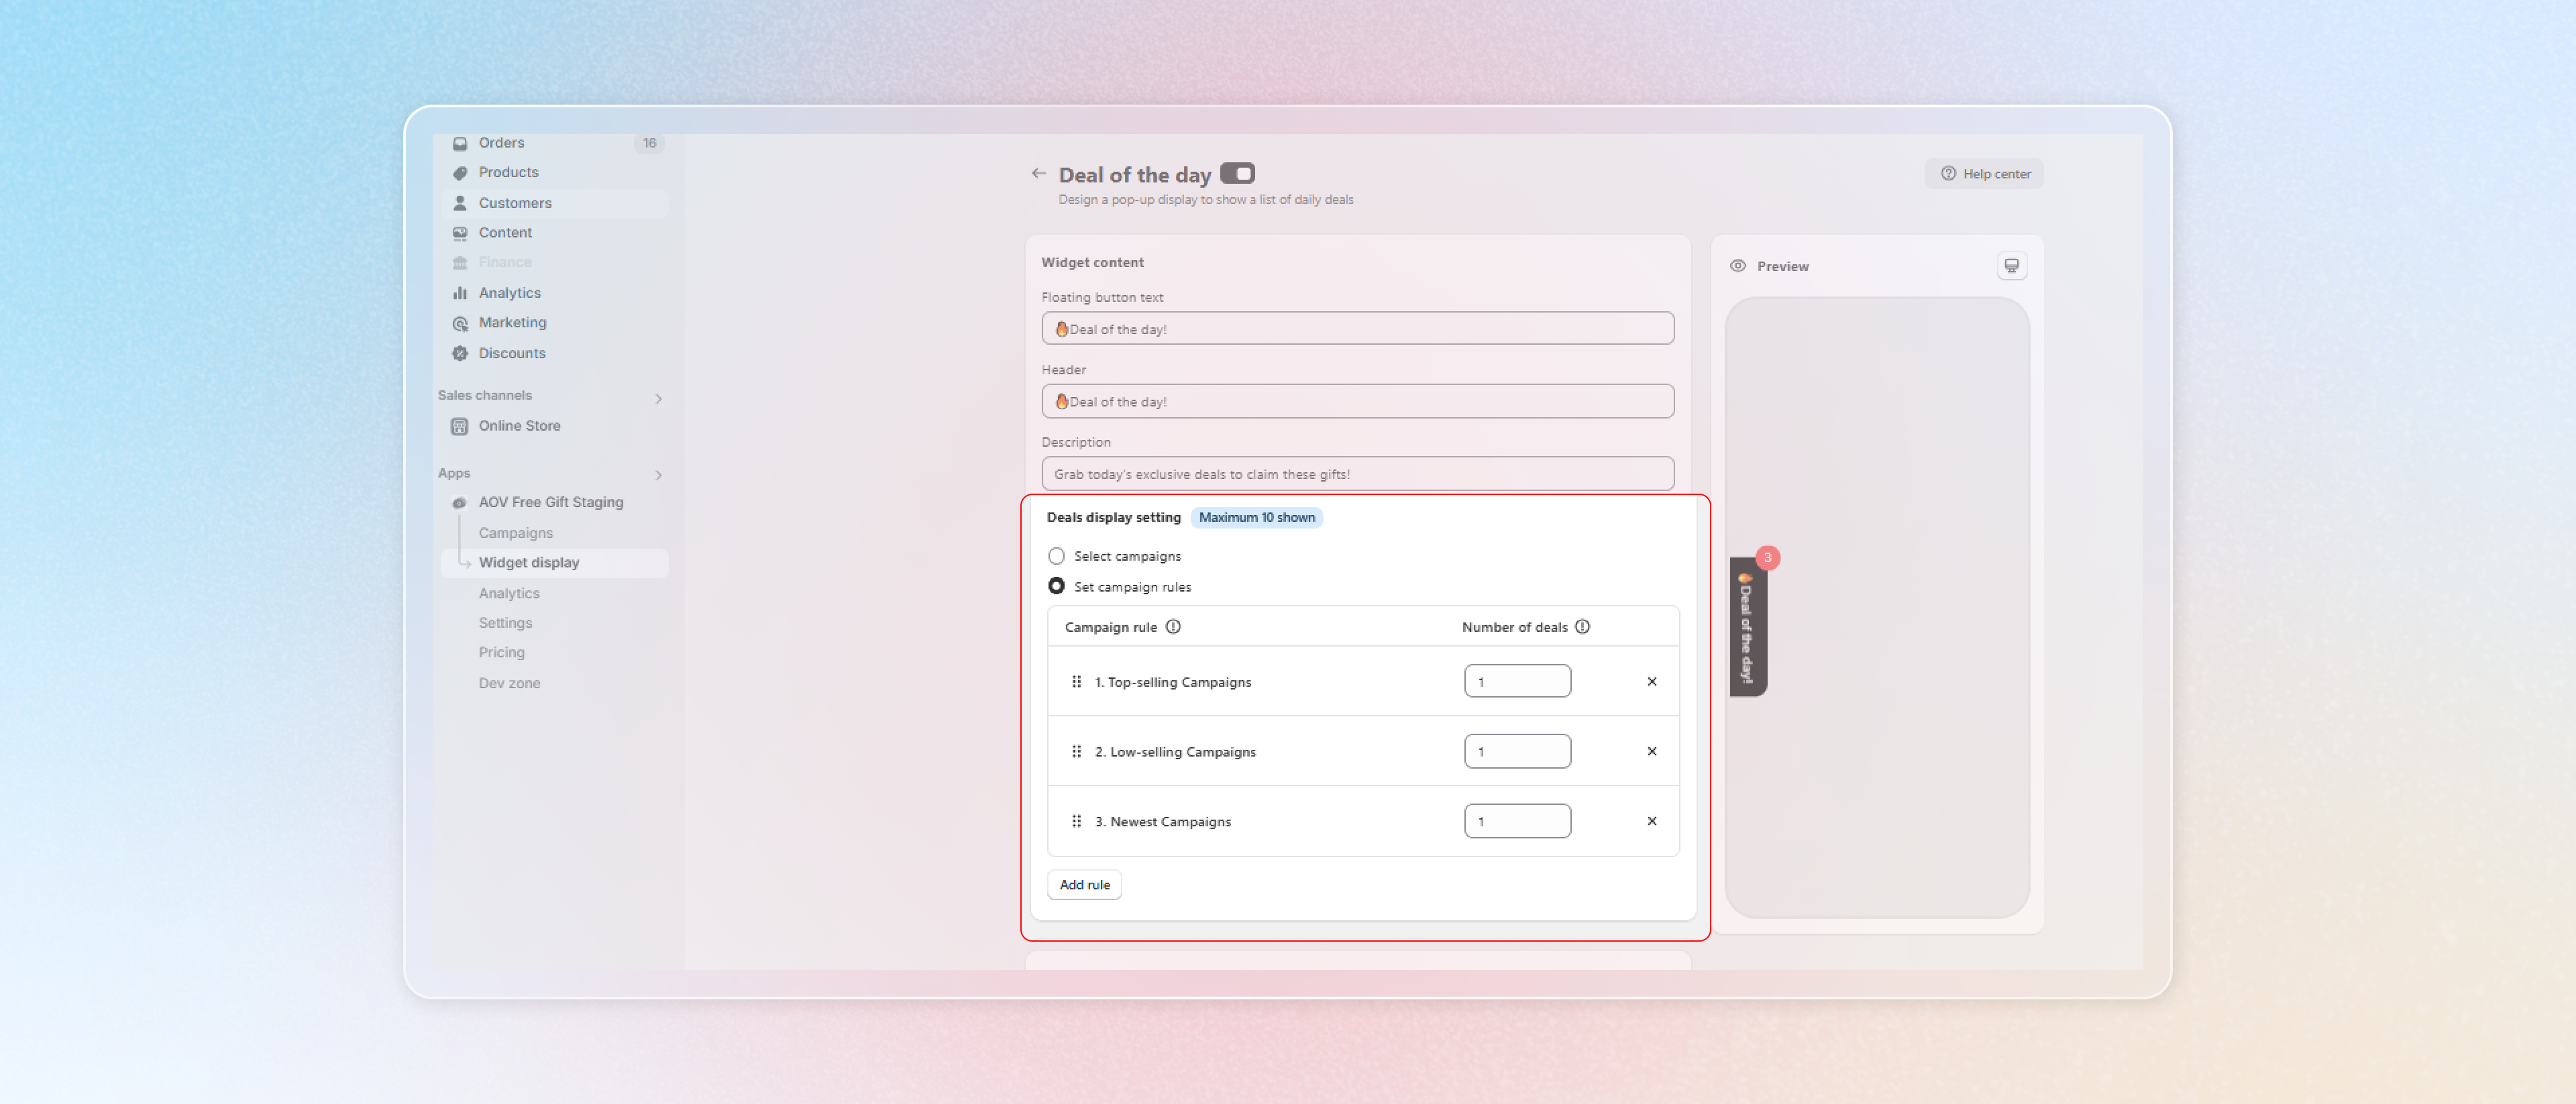Go to Discounts in sidebar
The image size is (2576, 1104).
(x=511, y=353)
